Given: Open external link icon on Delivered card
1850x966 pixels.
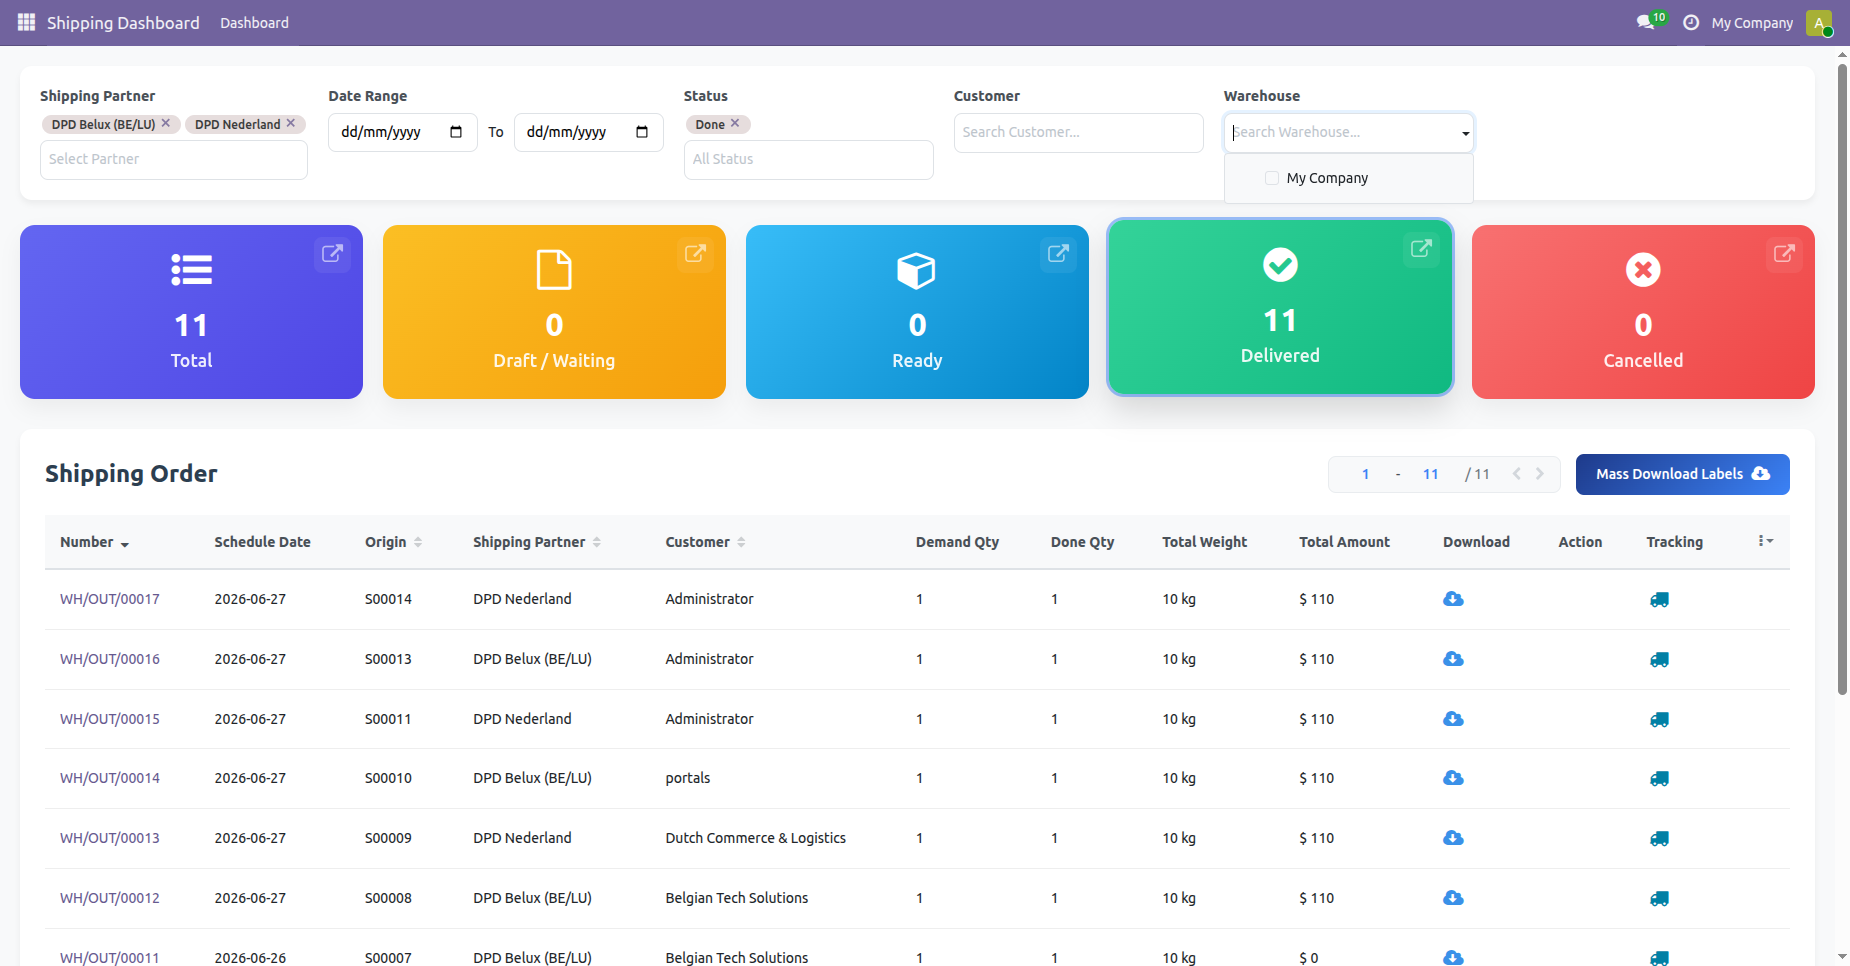Looking at the screenshot, I should [1421, 249].
